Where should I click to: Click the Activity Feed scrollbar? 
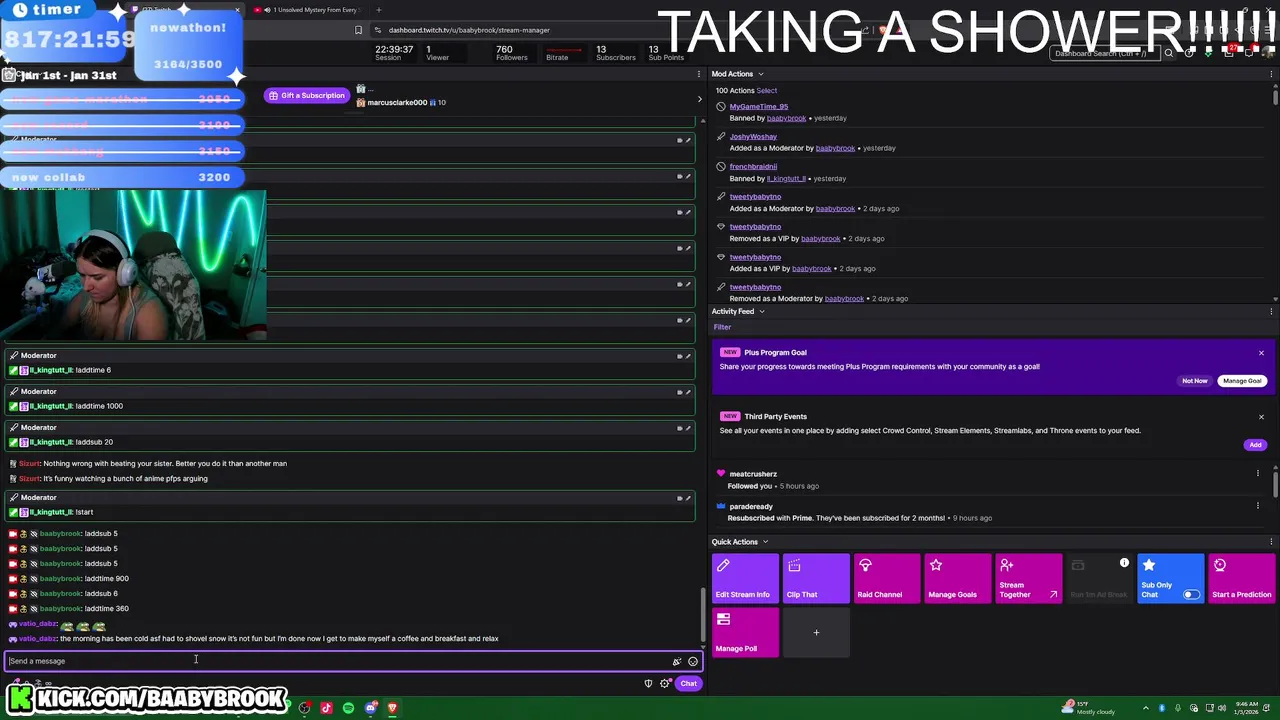tap(1275, 483)
